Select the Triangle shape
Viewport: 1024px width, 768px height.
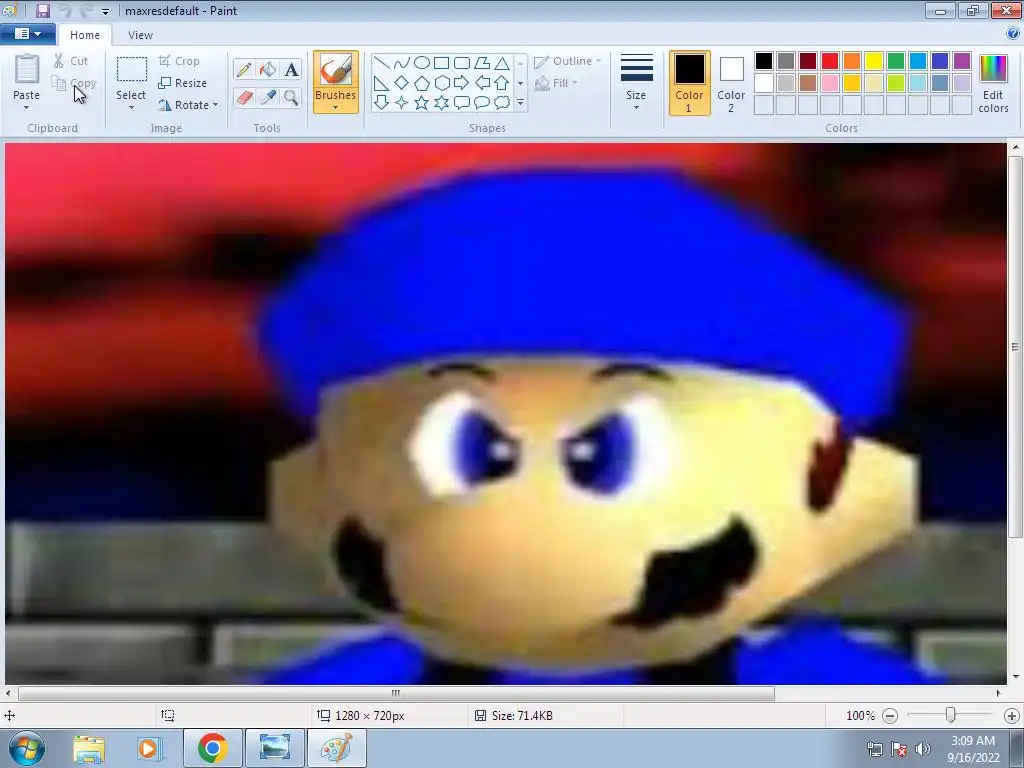pos(502,63)
